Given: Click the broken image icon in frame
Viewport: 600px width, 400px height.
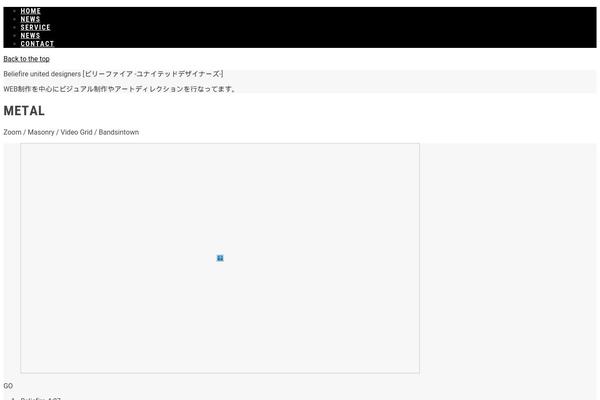Looking at the screenshot, I should (x=220, y=258).
